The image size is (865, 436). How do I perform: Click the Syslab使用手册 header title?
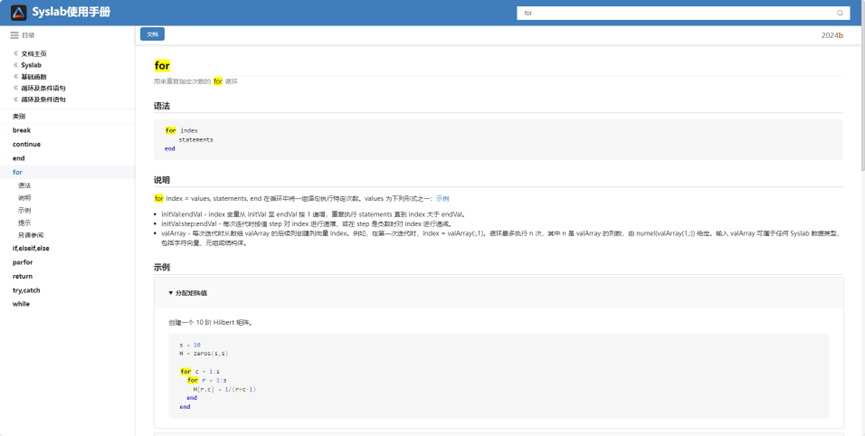[x=71, y=12]
